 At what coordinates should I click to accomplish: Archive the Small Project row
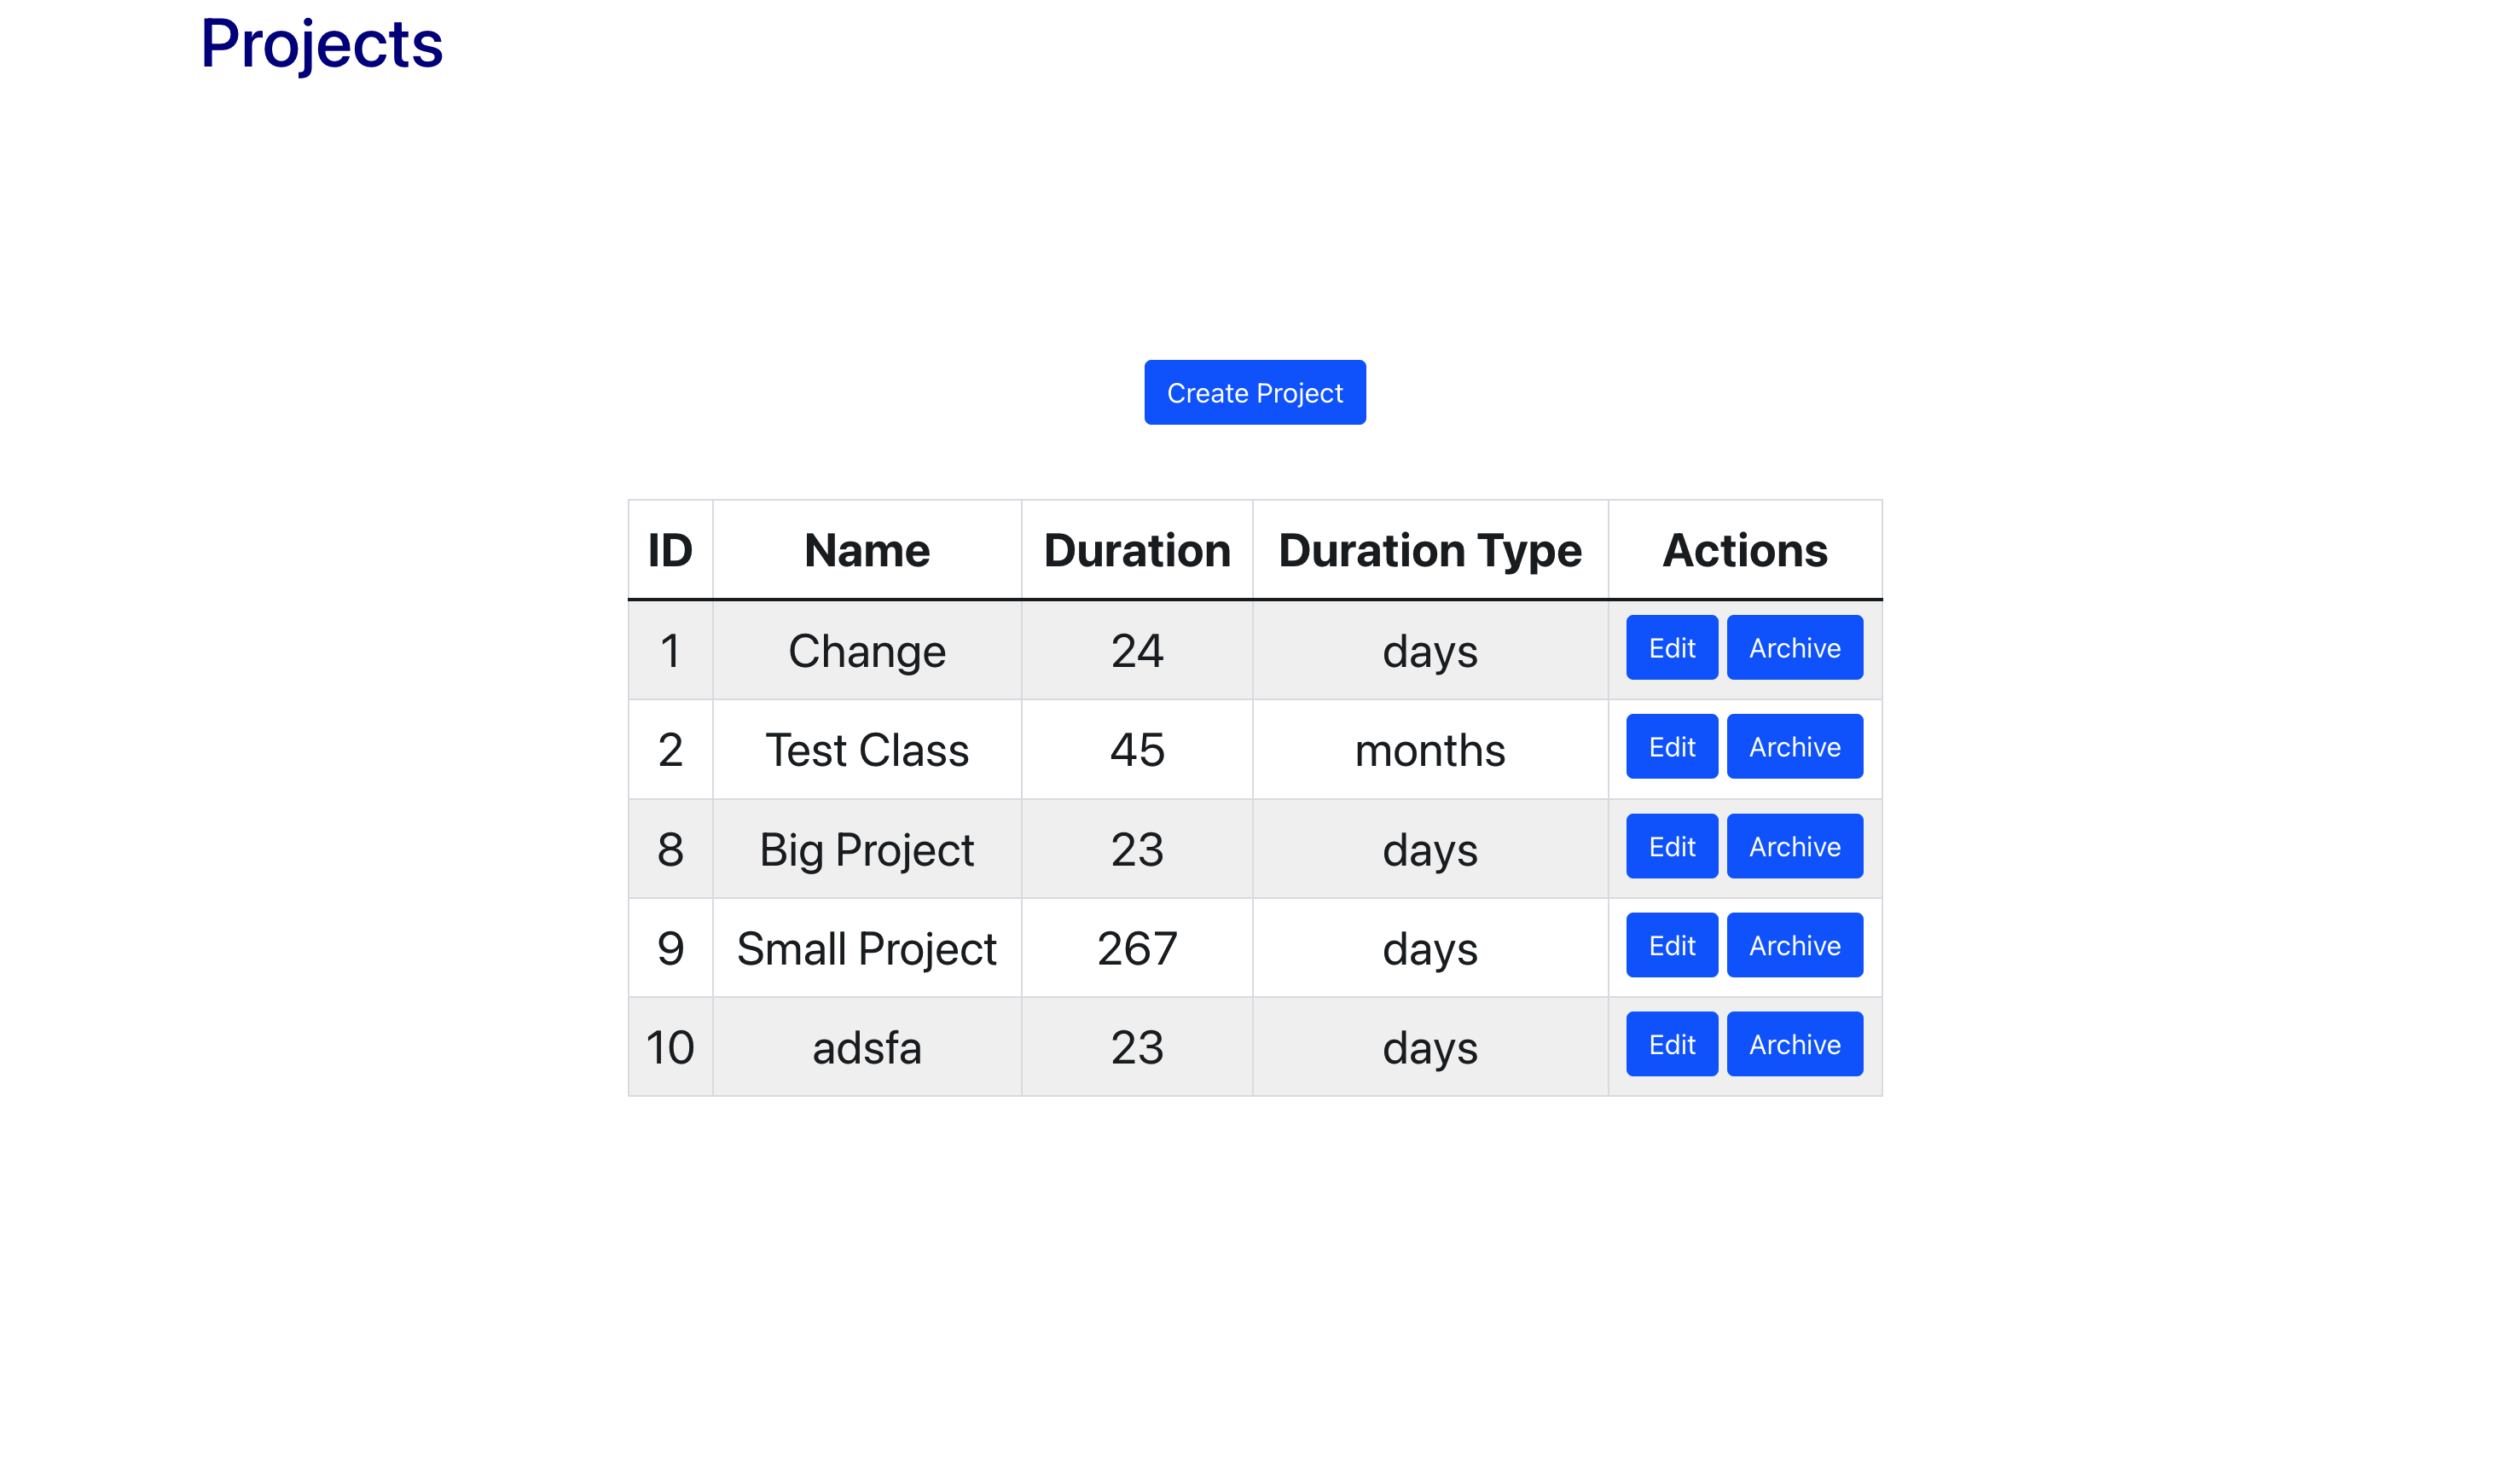tap(1794, 945)
